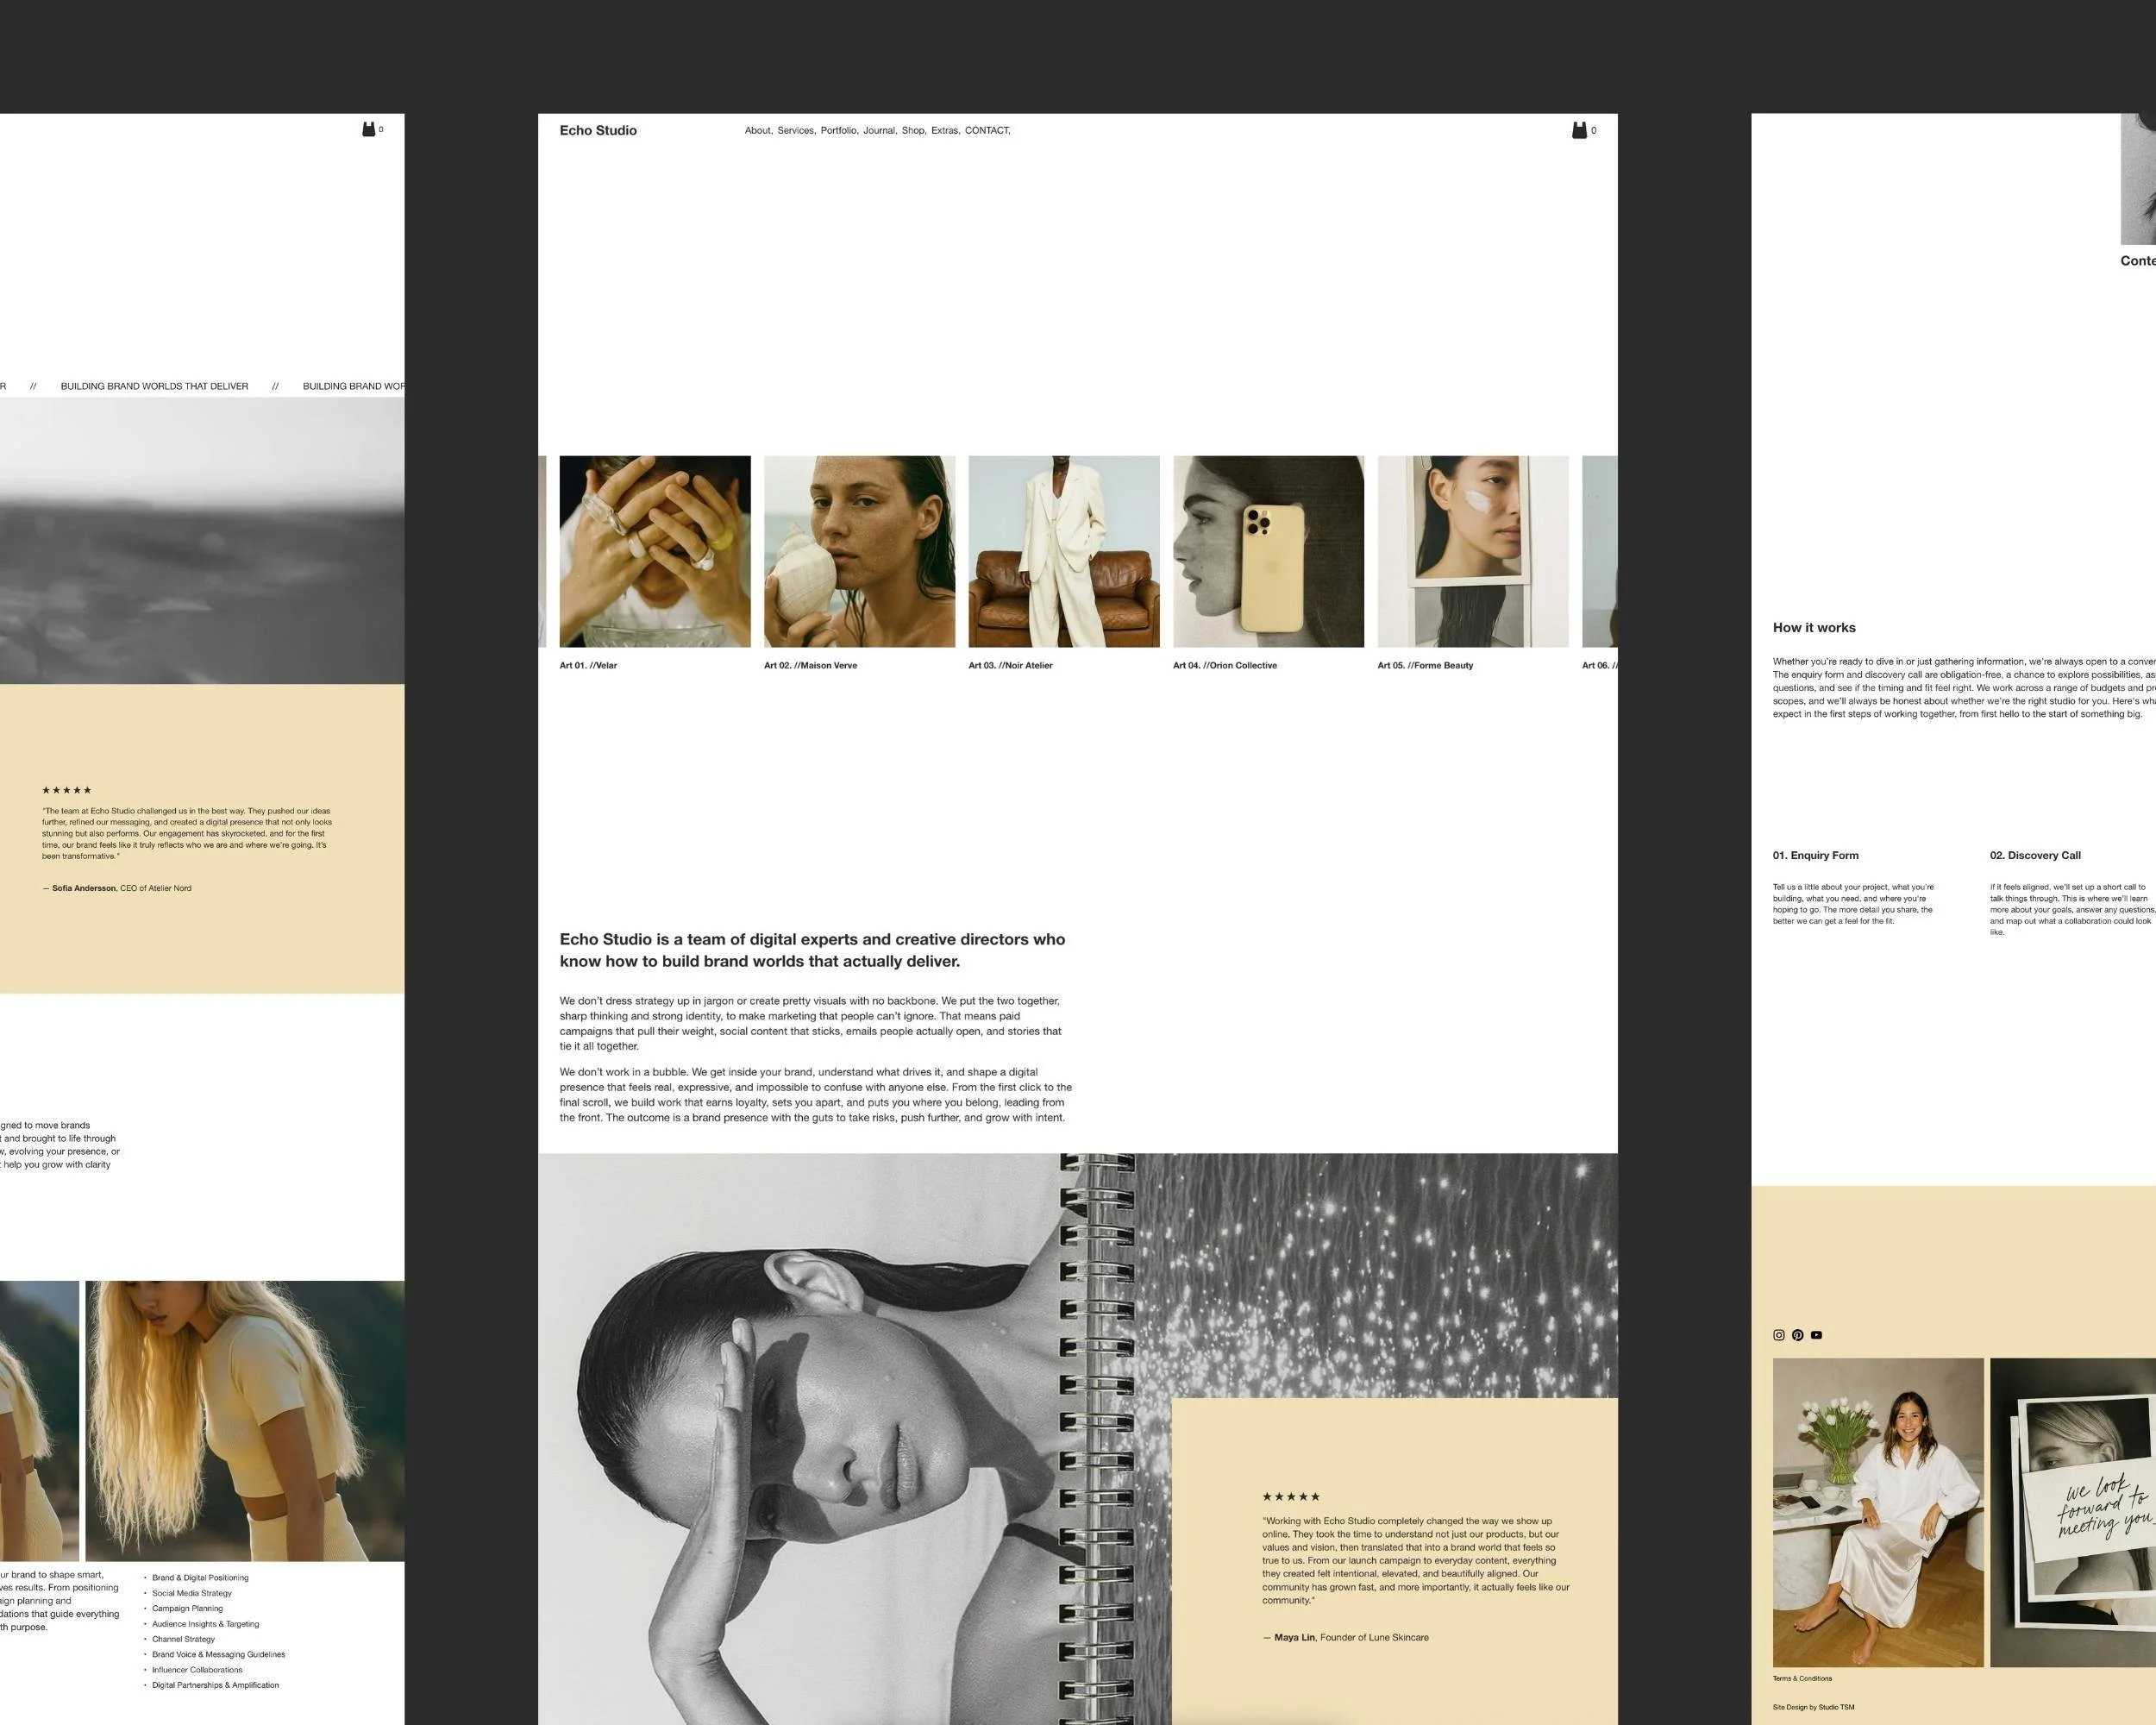
Task: Select the Art 03 Noir Atelier thumbnail
Action: 1063,551
